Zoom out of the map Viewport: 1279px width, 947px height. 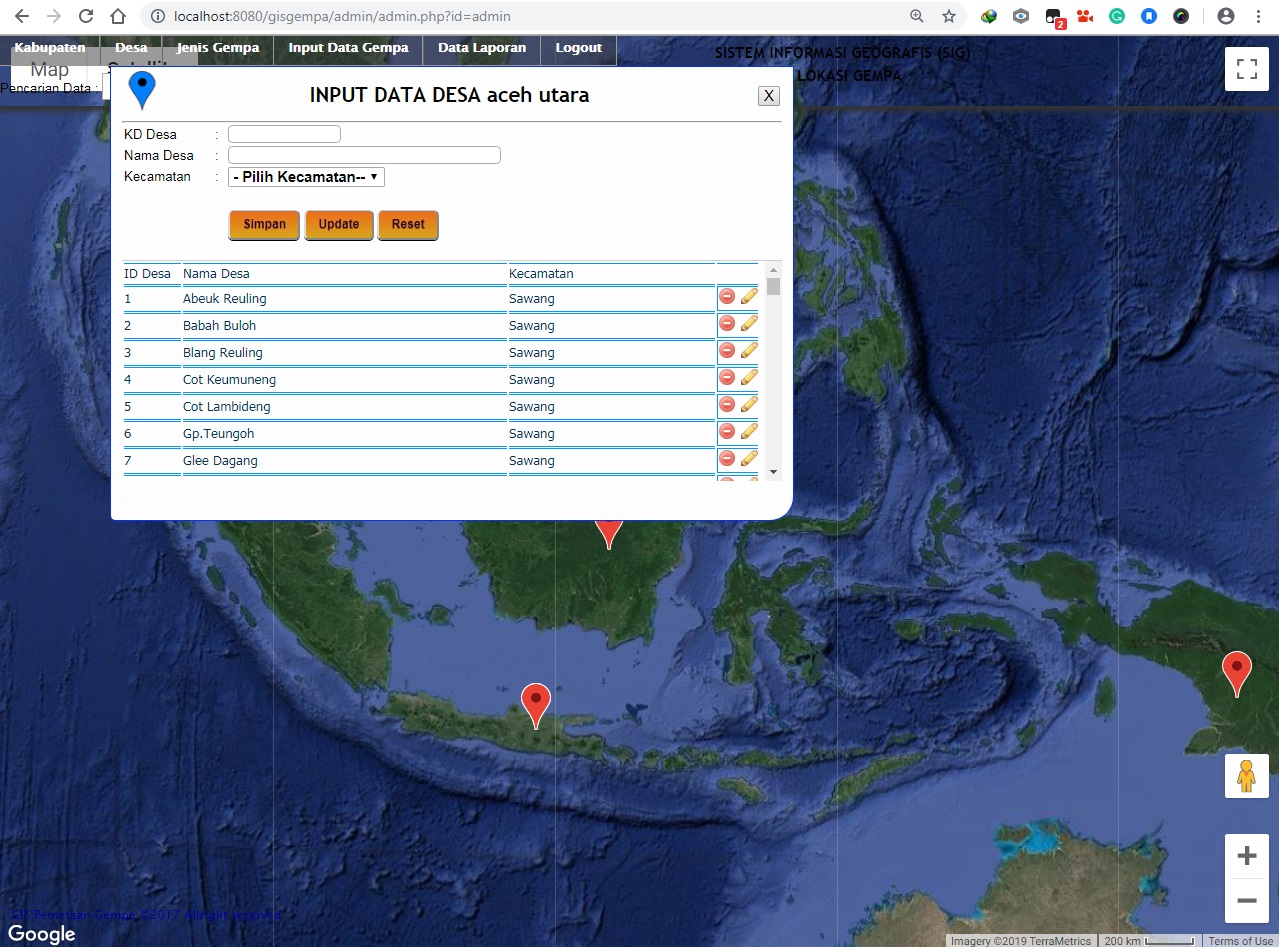point(1246,900)
